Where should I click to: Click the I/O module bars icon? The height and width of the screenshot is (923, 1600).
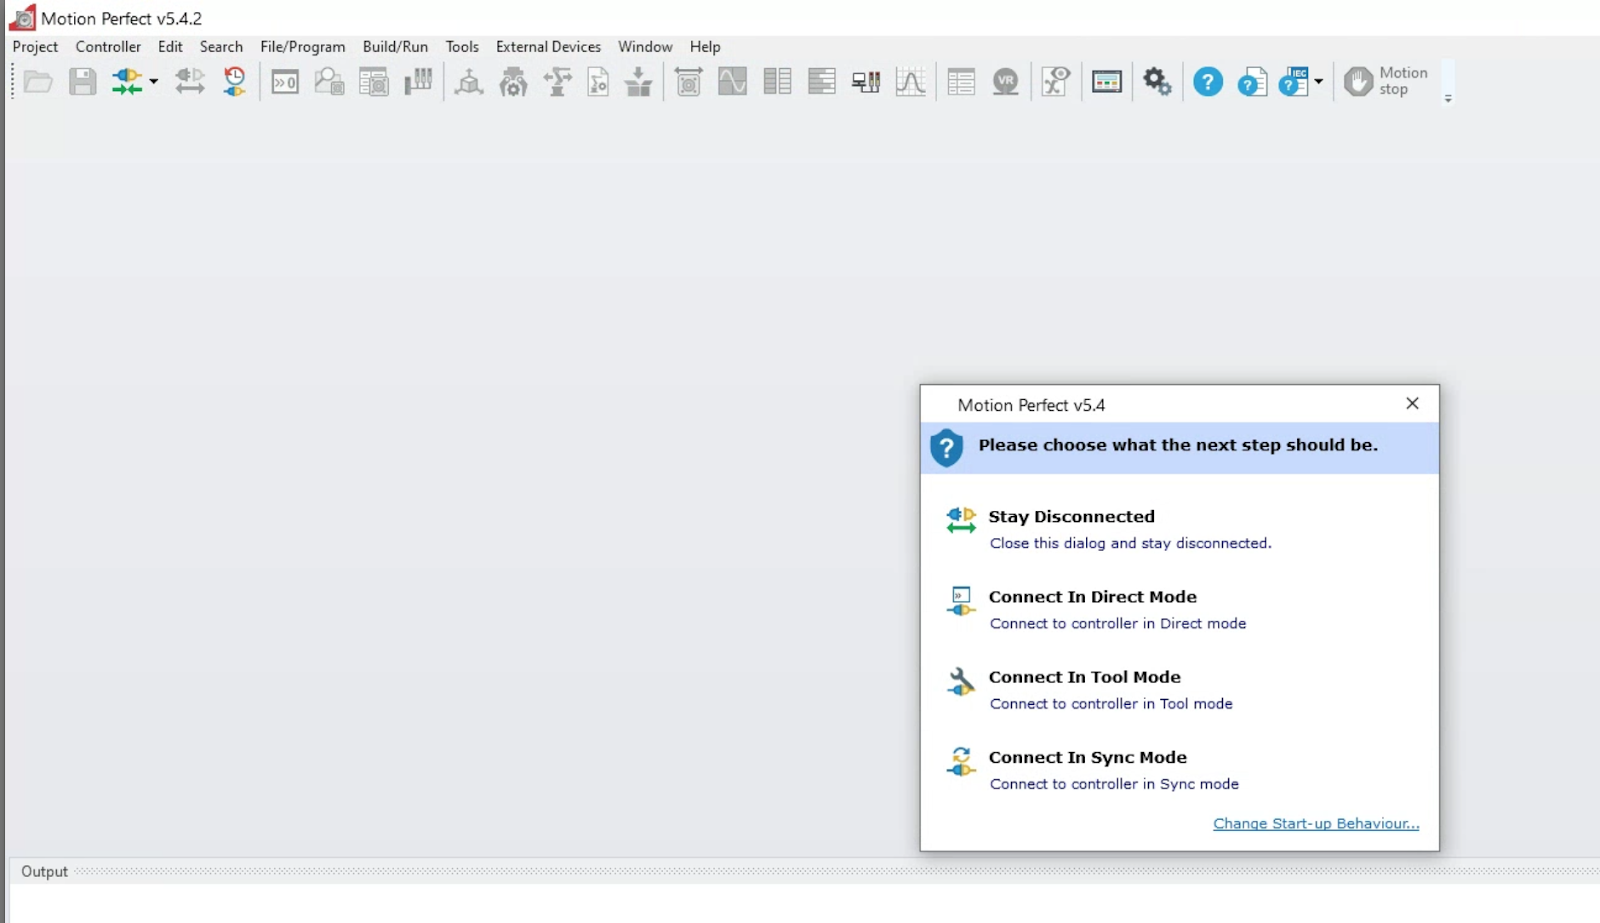point(418,82)
